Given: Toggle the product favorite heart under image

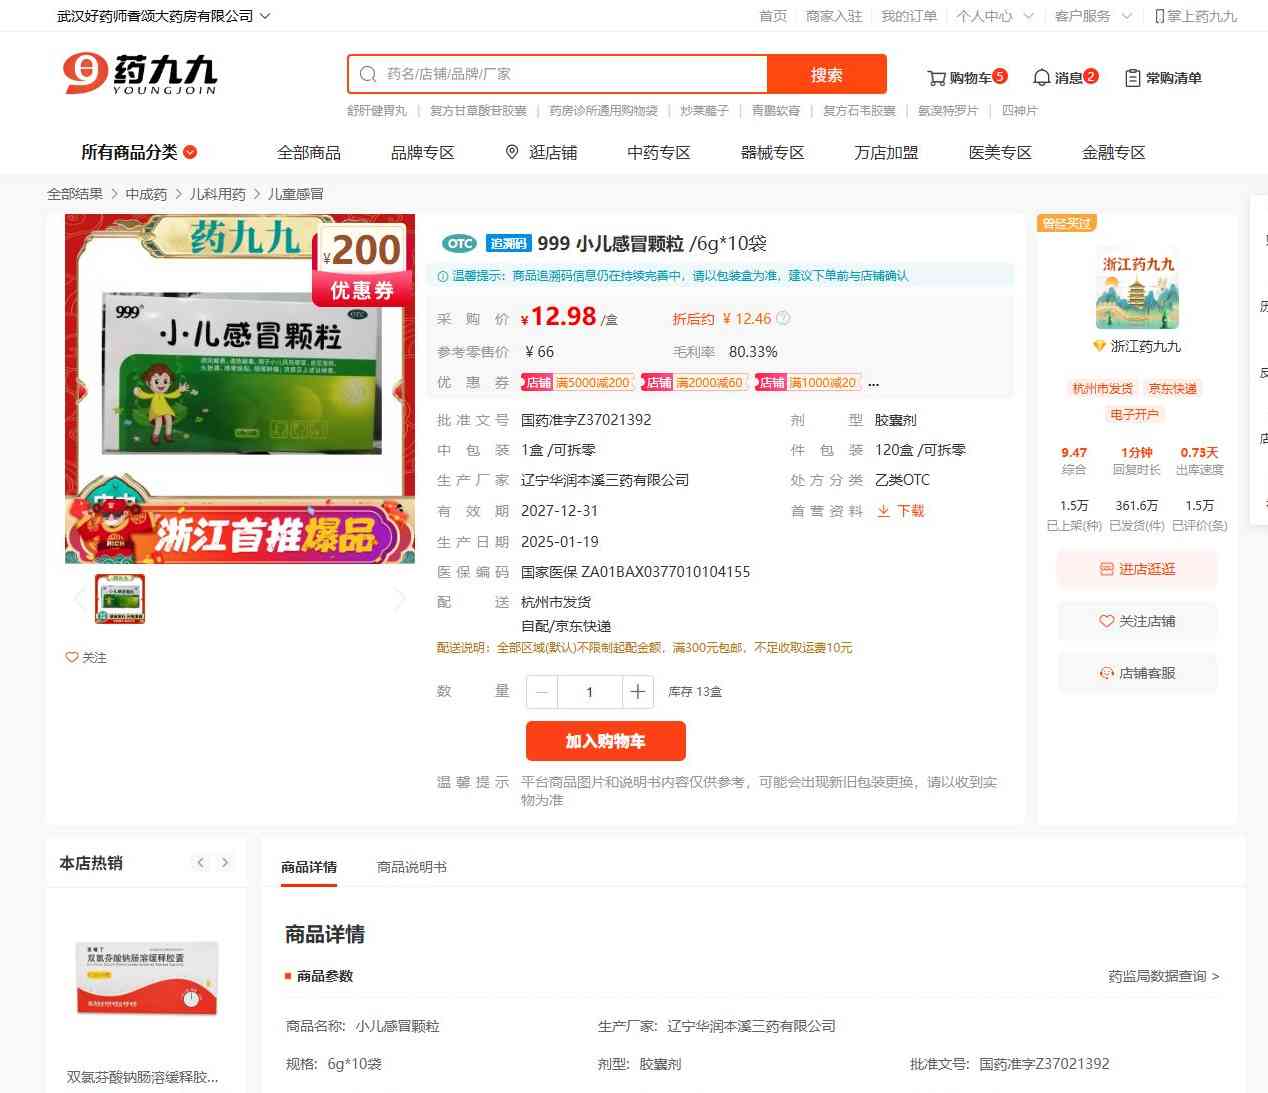Looking at the screenshot, I should [x=72, y=657].
